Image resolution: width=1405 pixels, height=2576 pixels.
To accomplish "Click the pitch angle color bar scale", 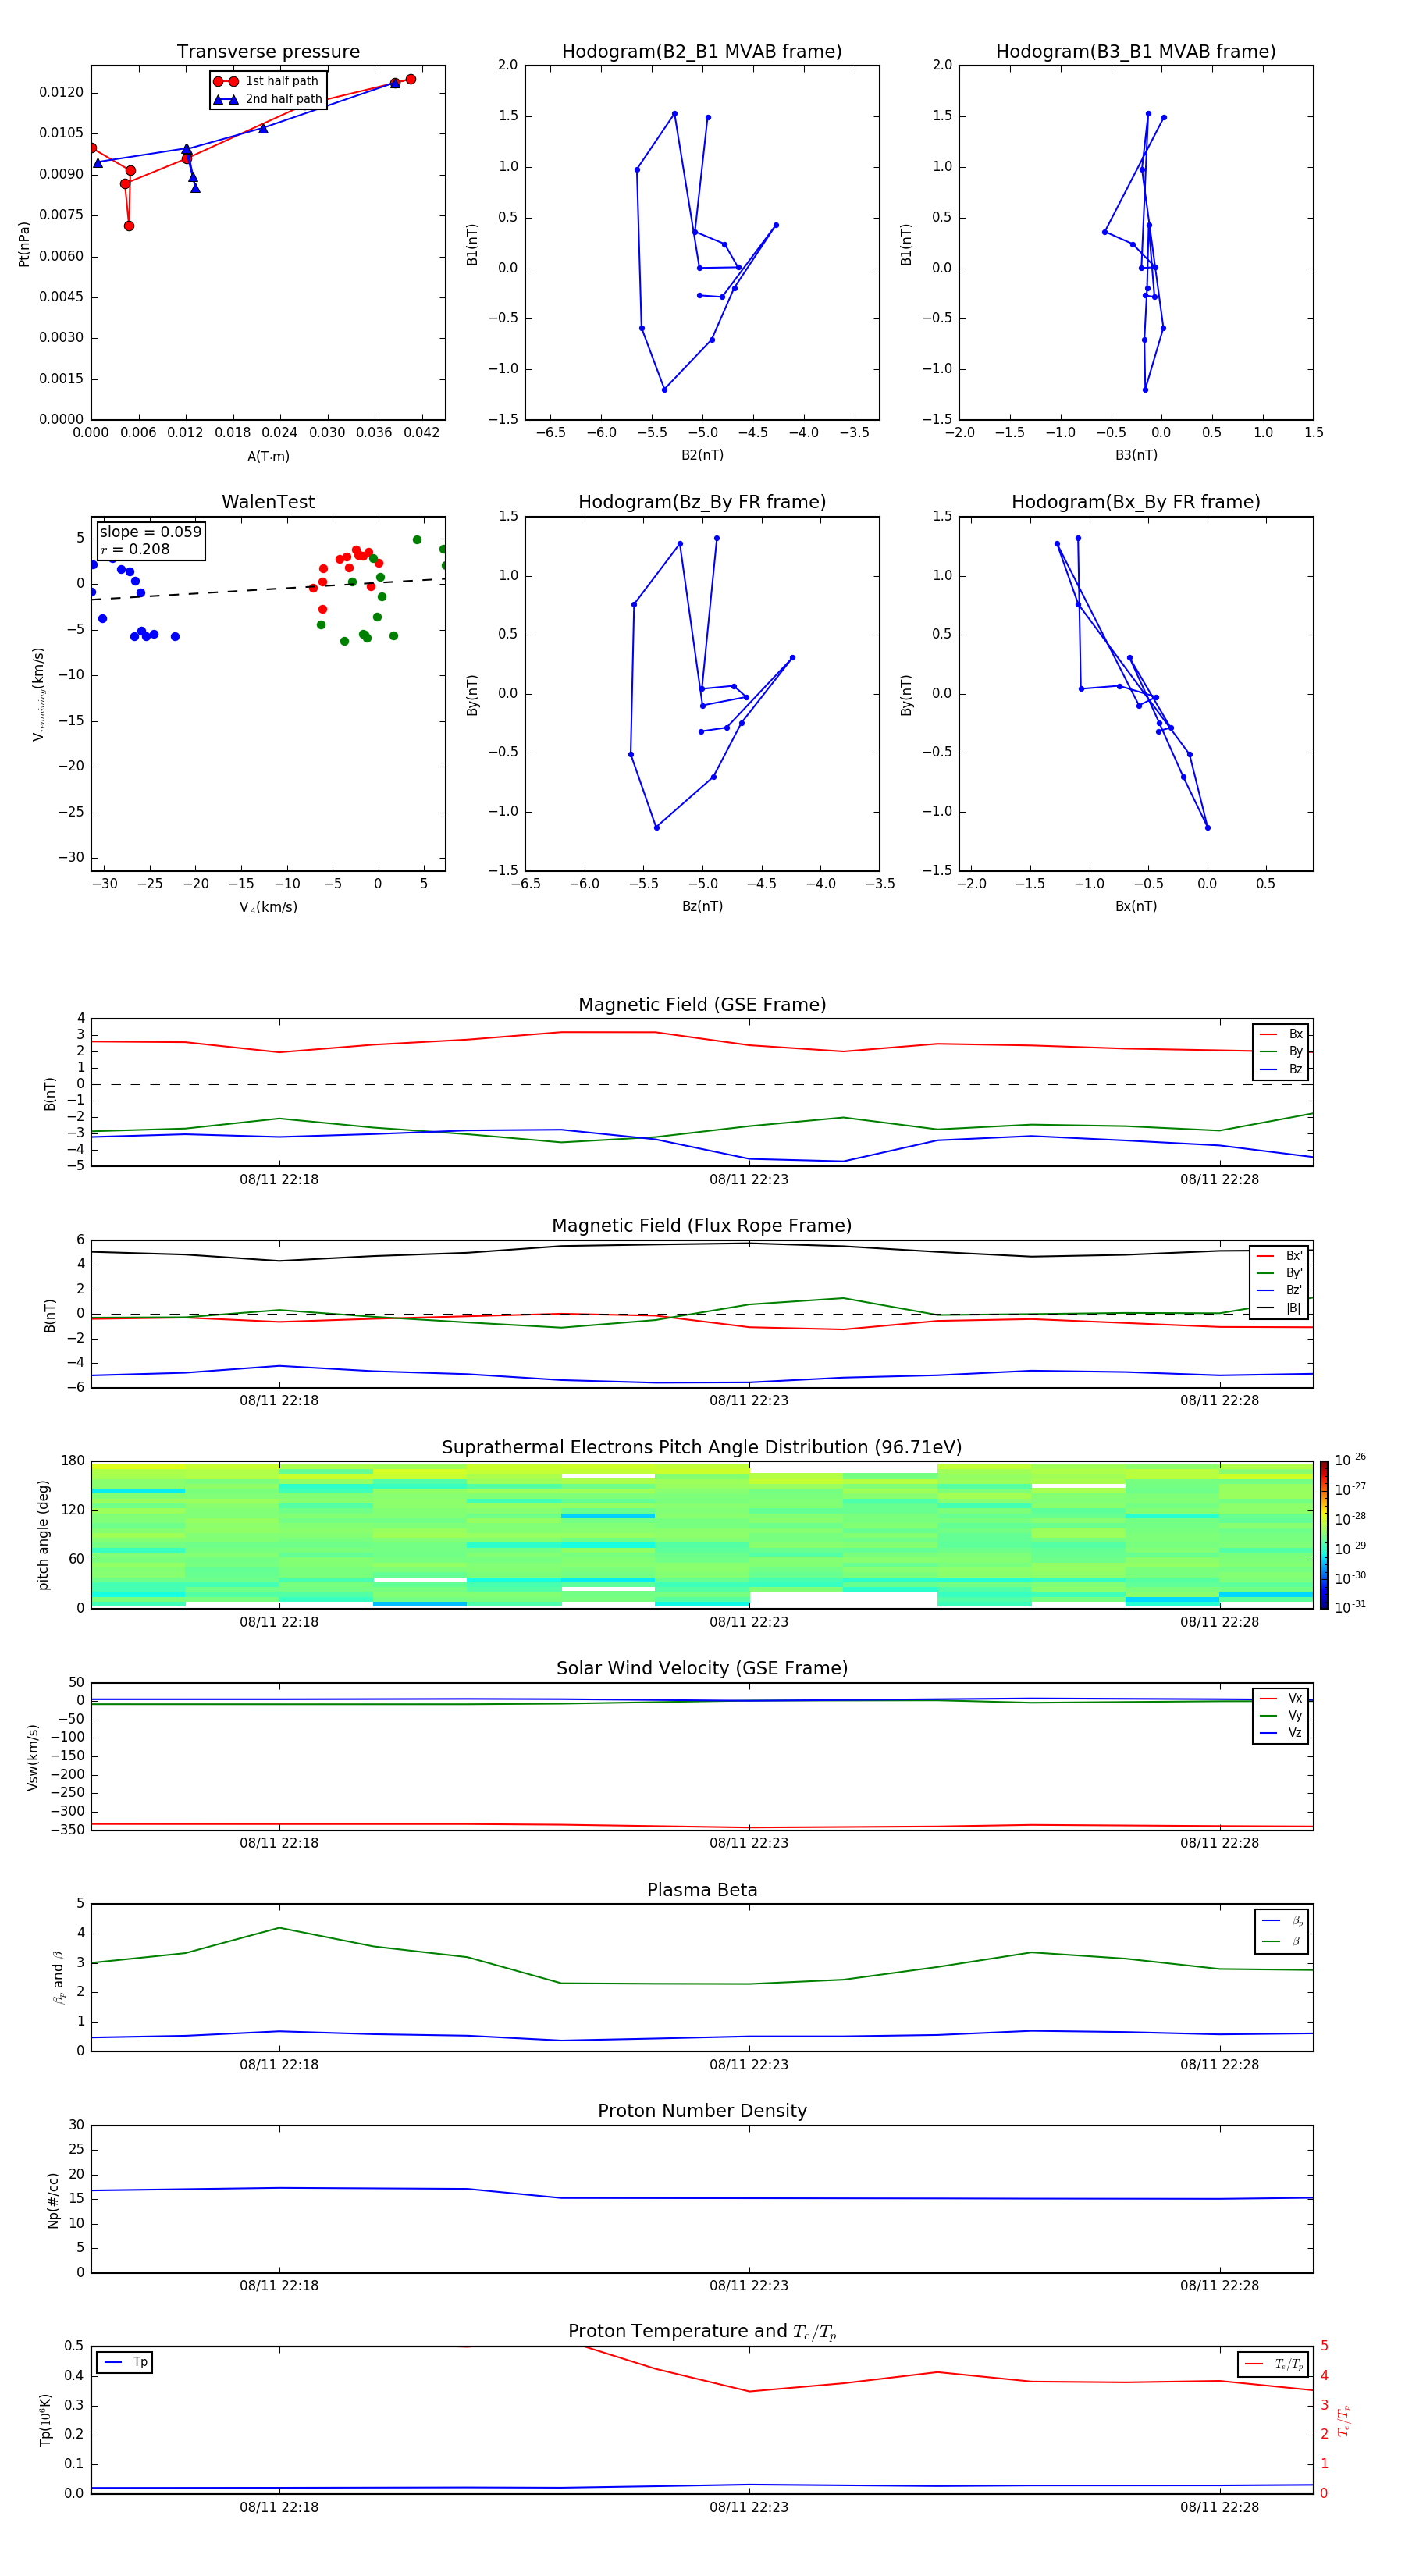I will click(x=1324, y=1535).
